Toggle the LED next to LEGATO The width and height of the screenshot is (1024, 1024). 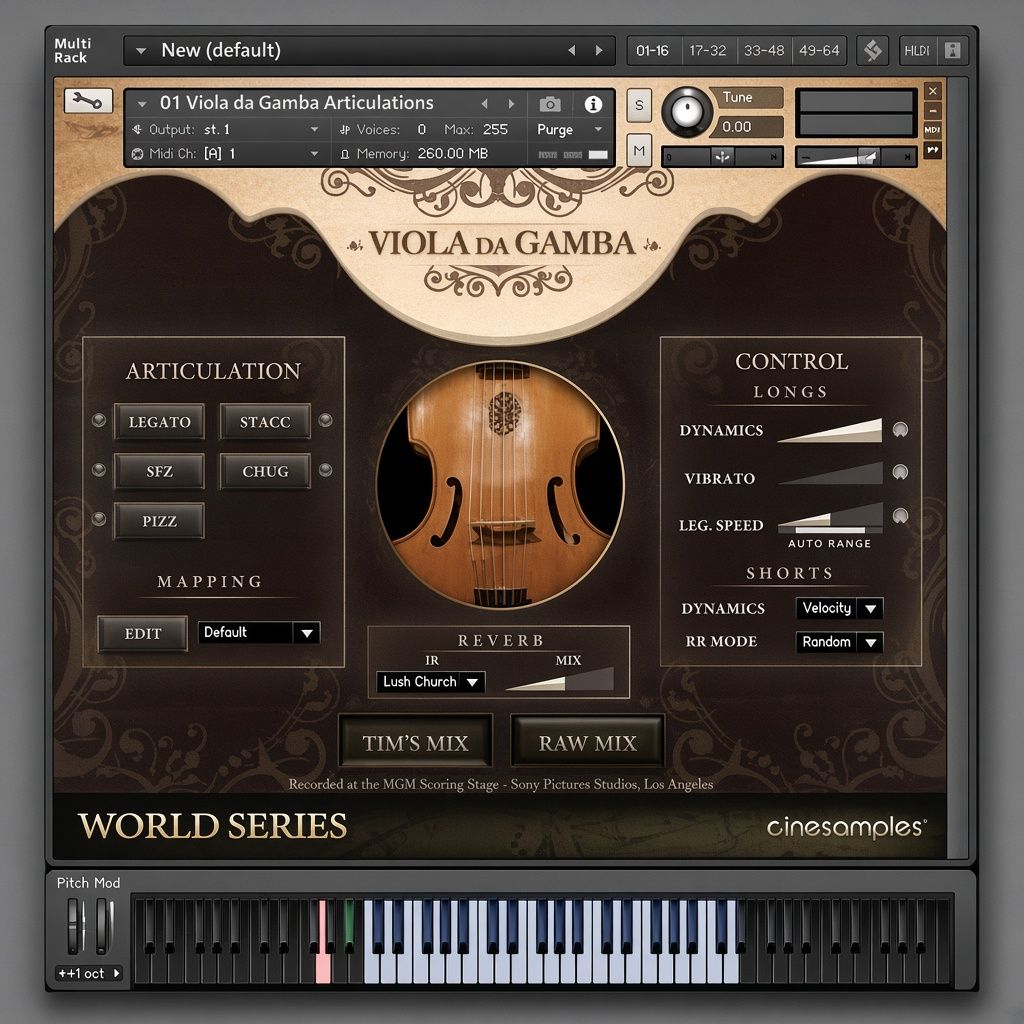(99, 420)
